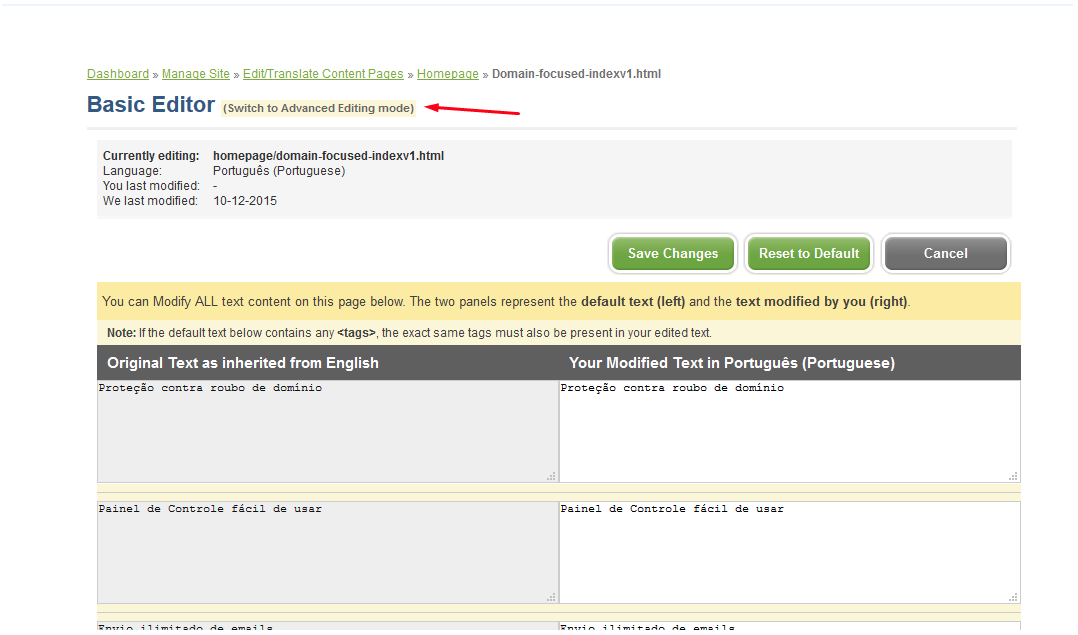Click resize grip of original 'Proteção contra roubo' box

pyautogui.click(x=551, y=476)
